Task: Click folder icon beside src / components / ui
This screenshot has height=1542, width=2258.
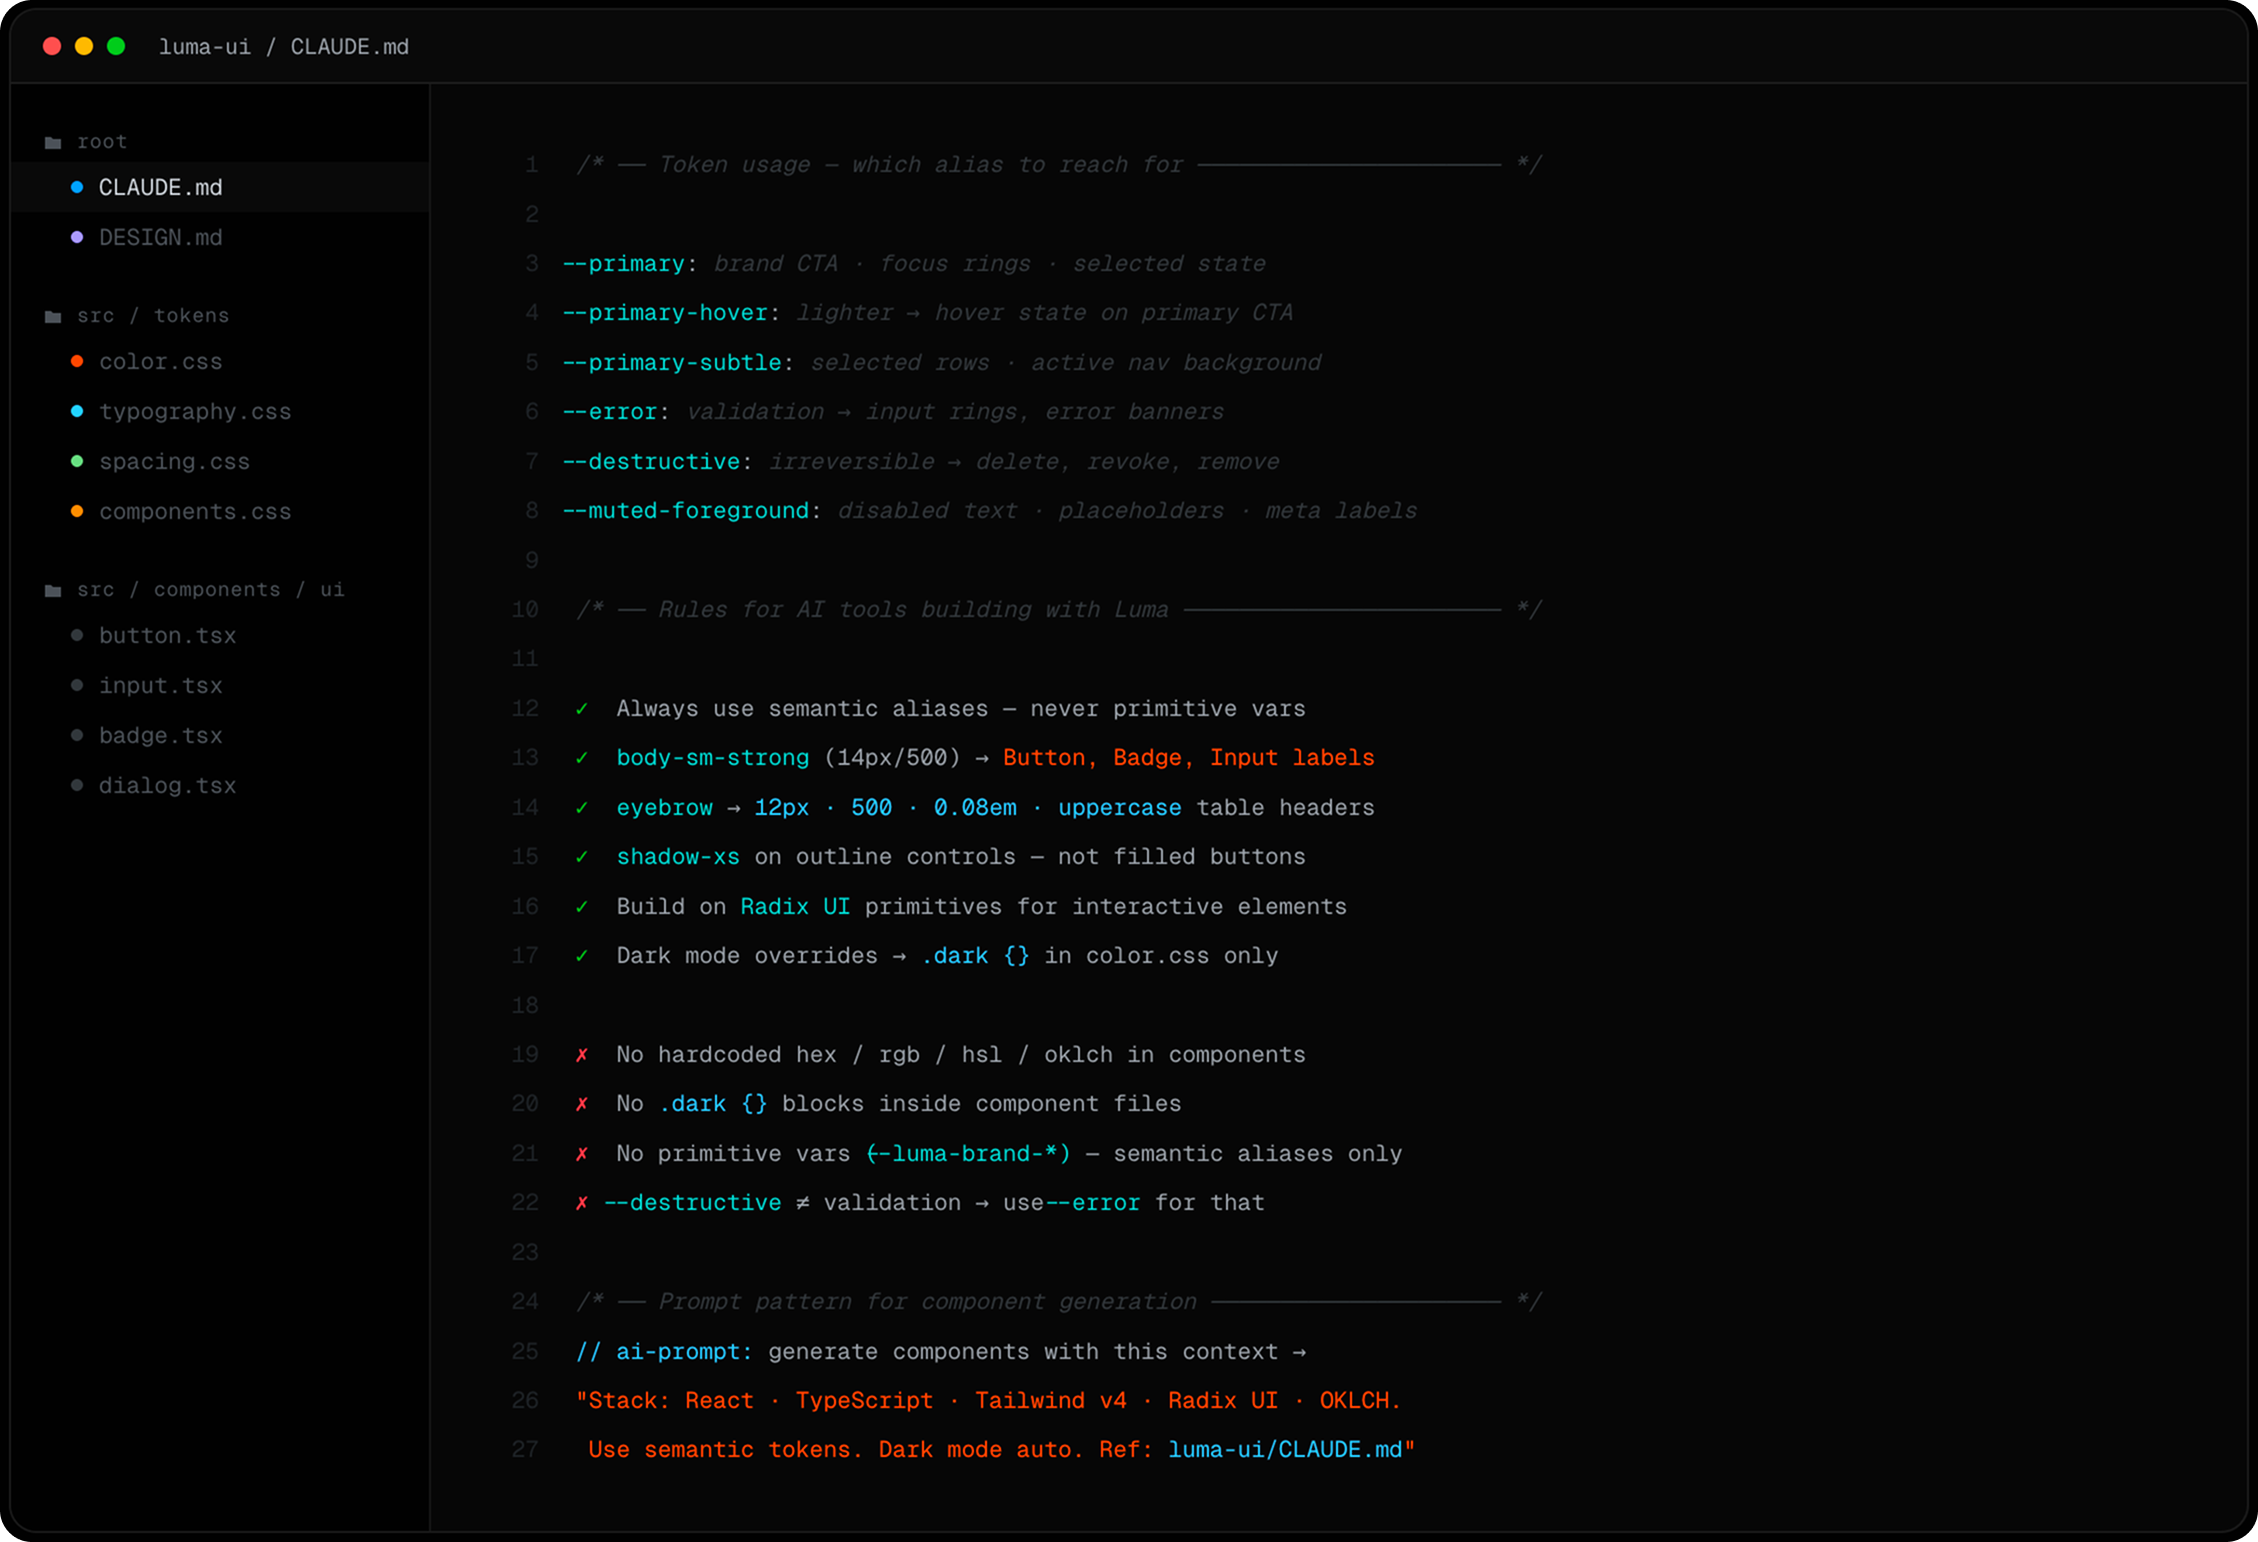Action: pyautogui.click(x=53, y=591)
